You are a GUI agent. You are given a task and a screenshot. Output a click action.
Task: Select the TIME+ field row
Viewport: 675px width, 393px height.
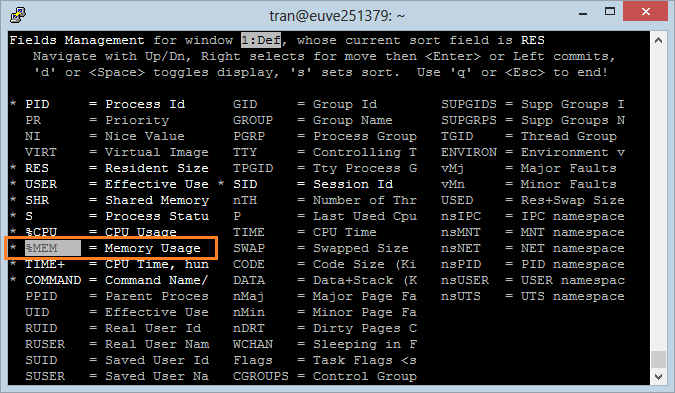117,264
